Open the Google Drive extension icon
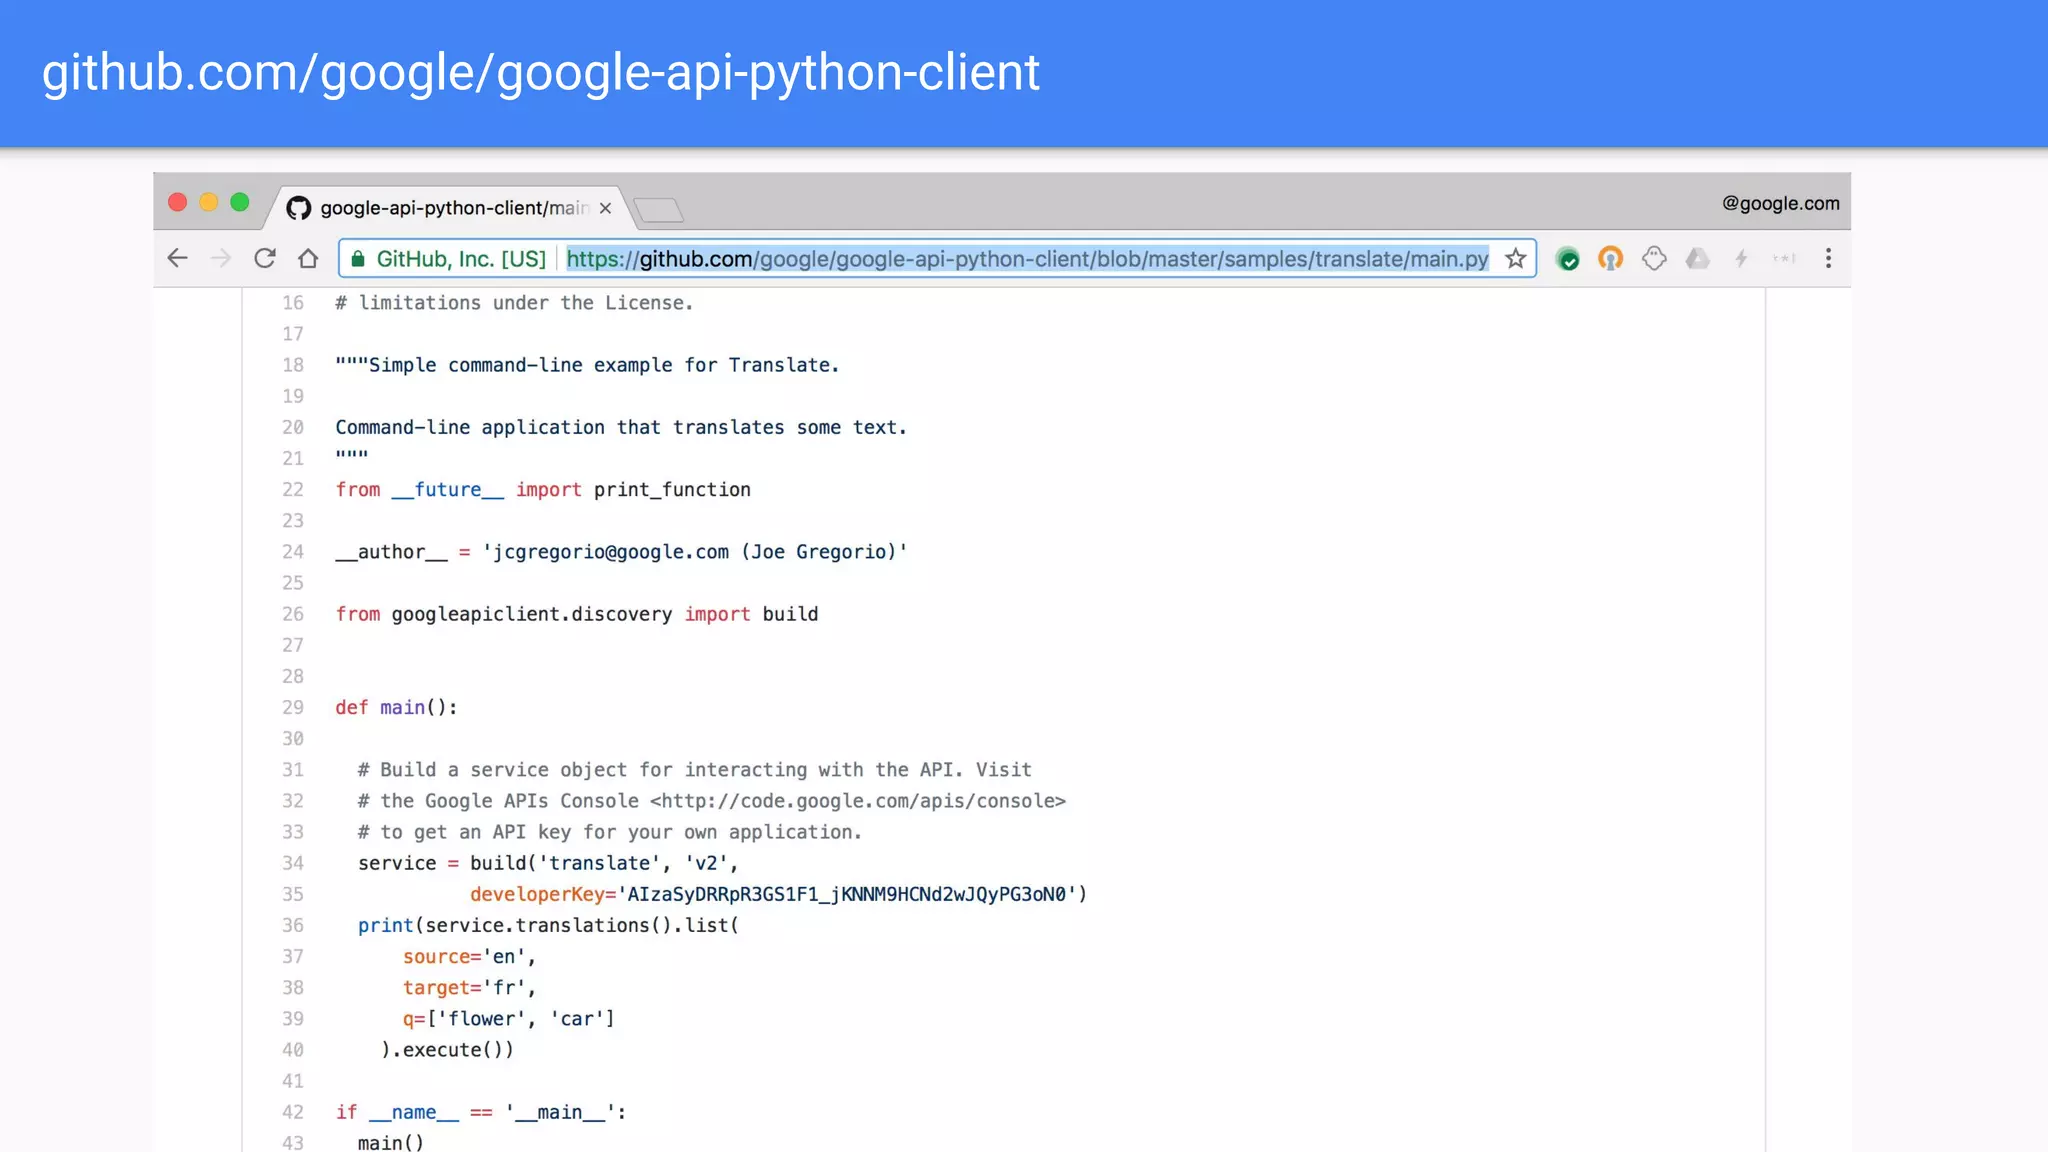 tap(1697, 259)
